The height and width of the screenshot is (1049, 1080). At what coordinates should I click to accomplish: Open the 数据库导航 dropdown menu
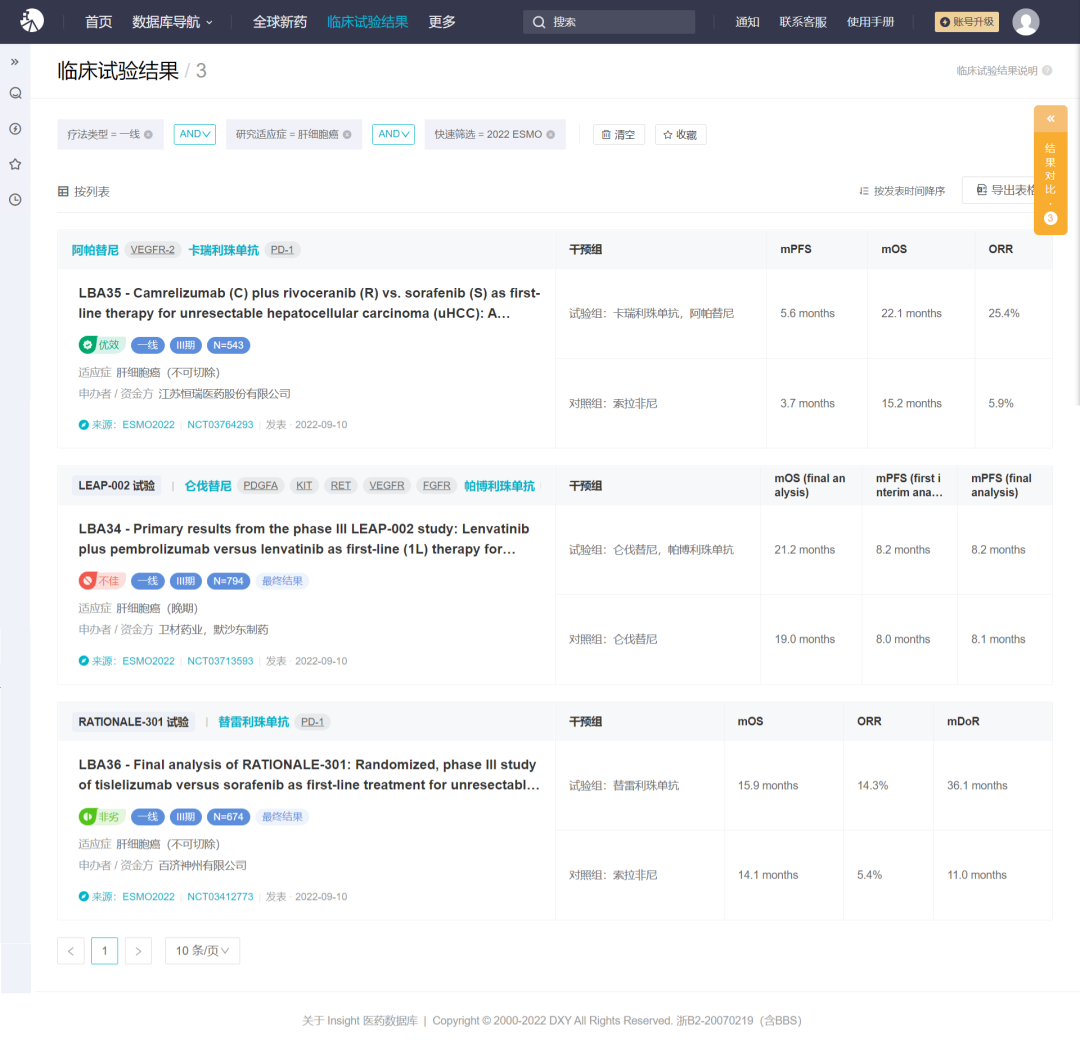(172, 22)
